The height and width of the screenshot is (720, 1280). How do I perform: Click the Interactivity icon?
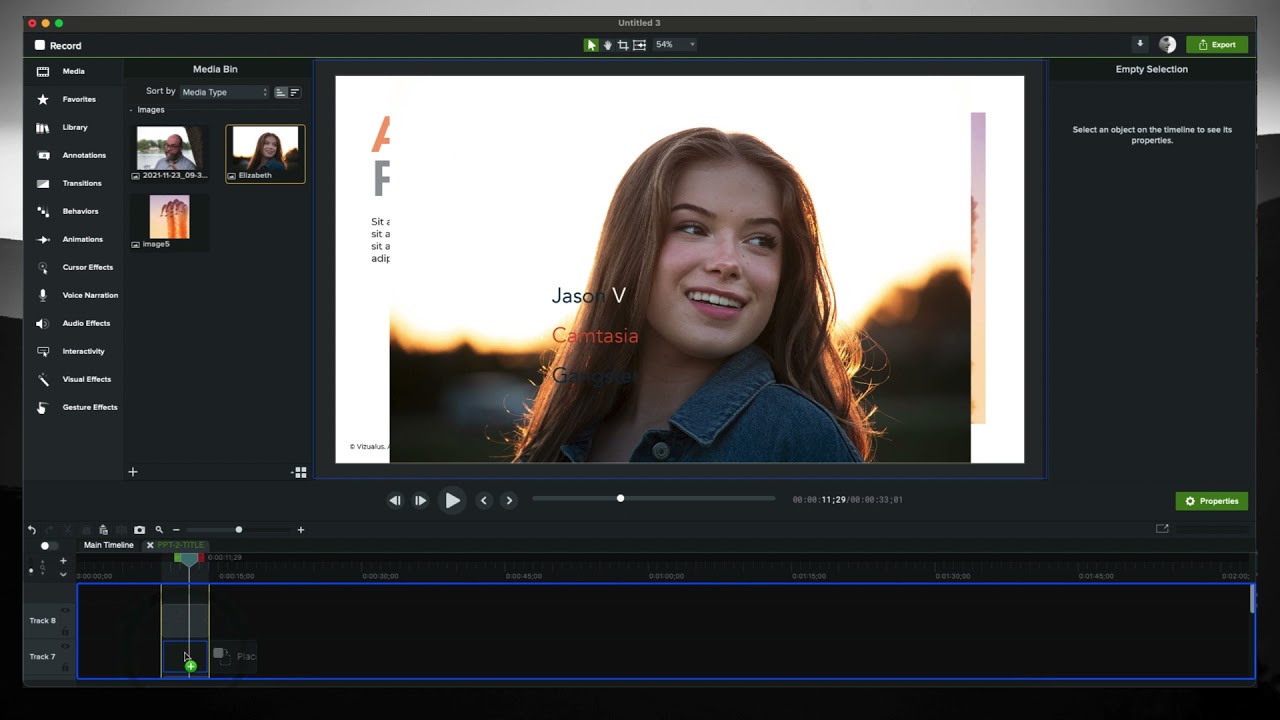pyautogui.click(x=43, y=351)
